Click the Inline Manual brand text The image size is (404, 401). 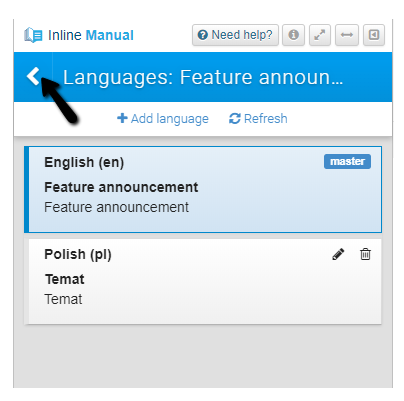(x=91, y=35)
